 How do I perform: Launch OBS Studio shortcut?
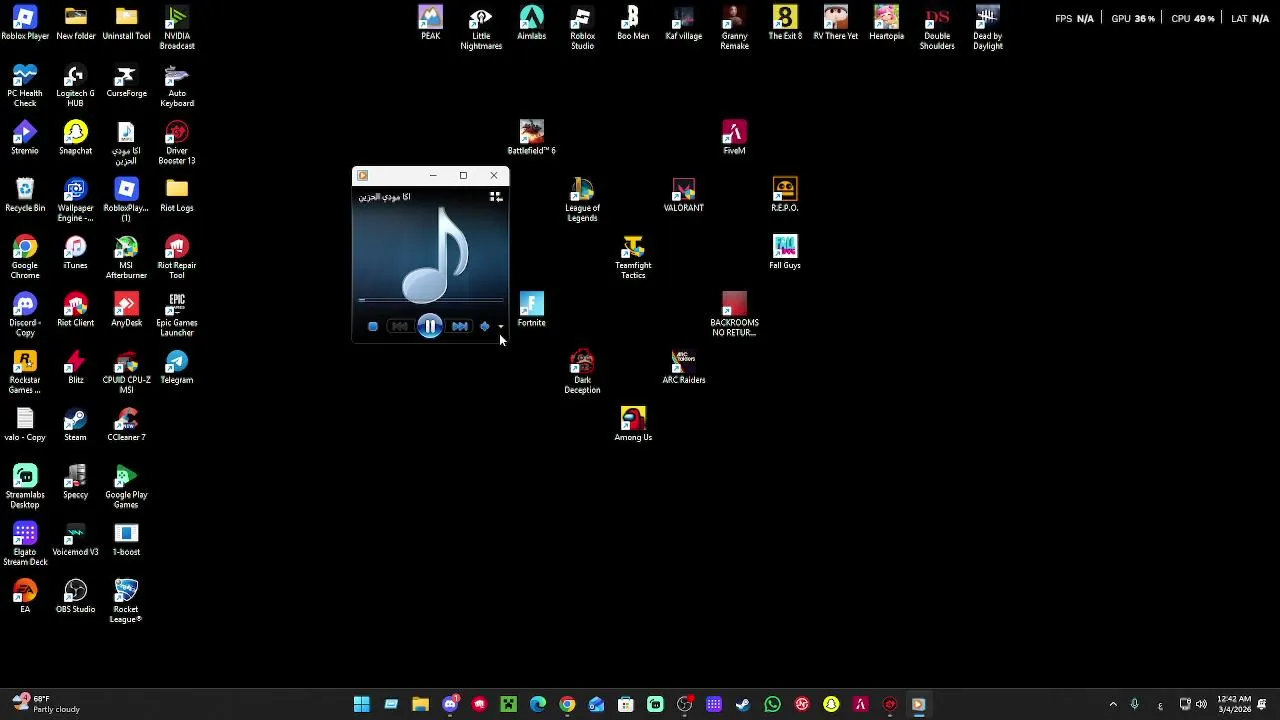[76, 597]
